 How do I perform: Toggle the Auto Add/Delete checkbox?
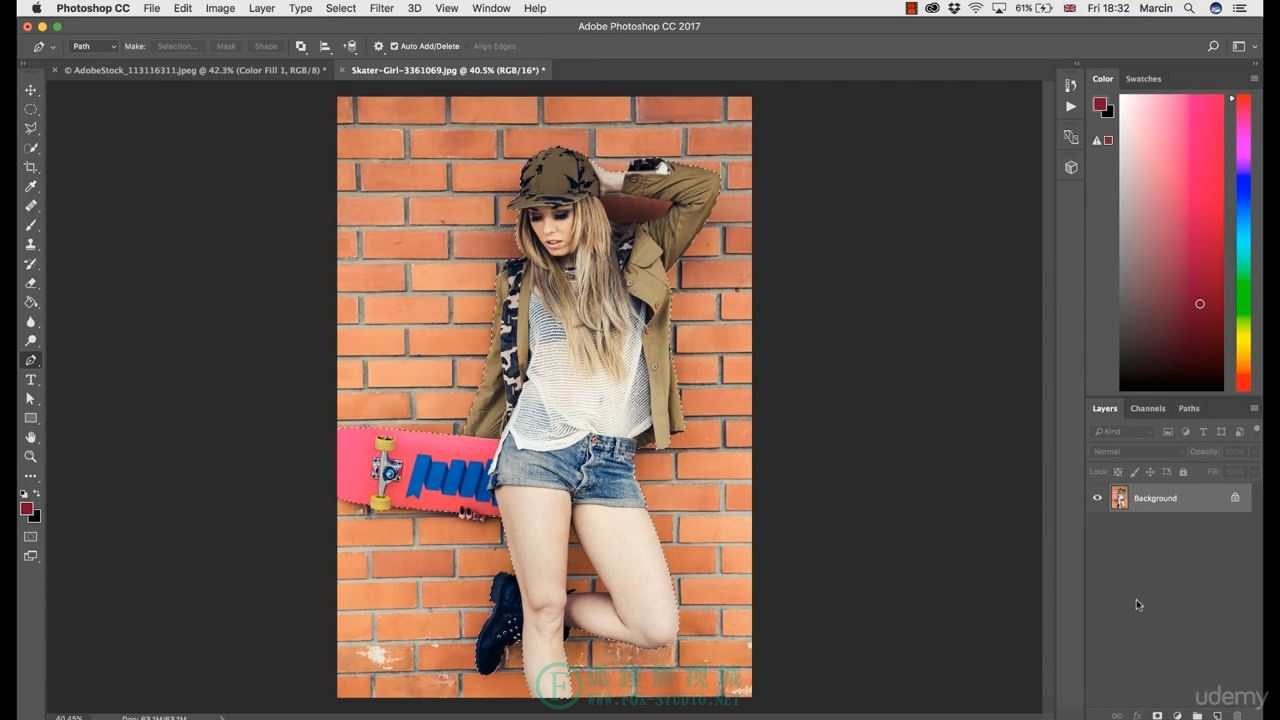pyautogui.click(x=394, y=46)
